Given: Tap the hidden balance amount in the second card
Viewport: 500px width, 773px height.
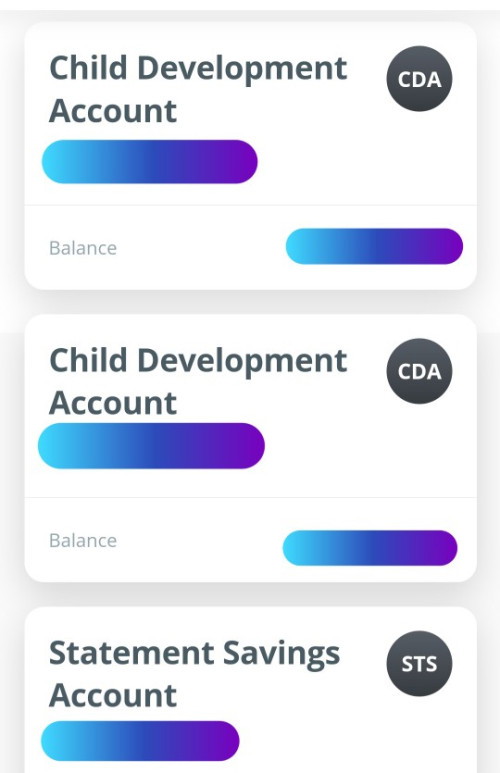Looking at the screenshot, I should click(370, 548).
